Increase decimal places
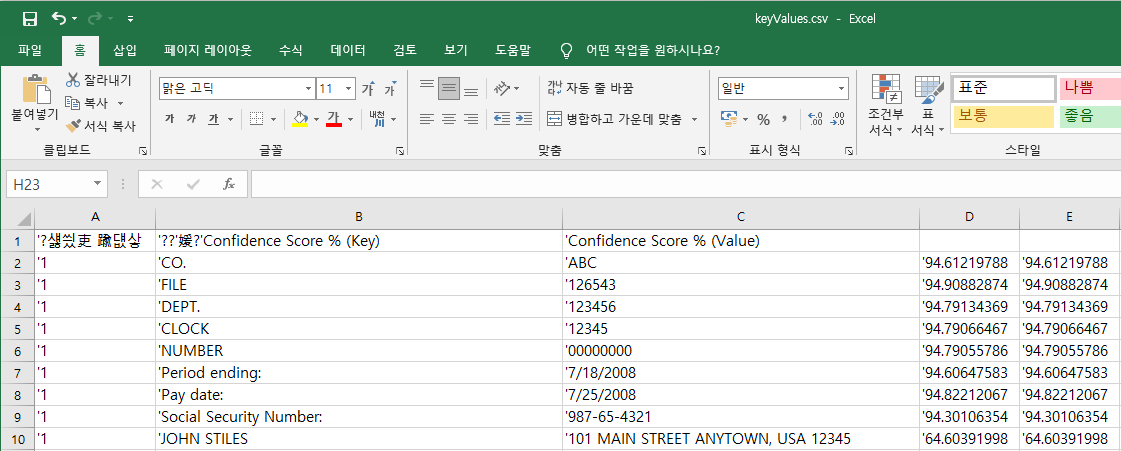The width and height of the screenshot is (1121, 451). tap(814, 119)
